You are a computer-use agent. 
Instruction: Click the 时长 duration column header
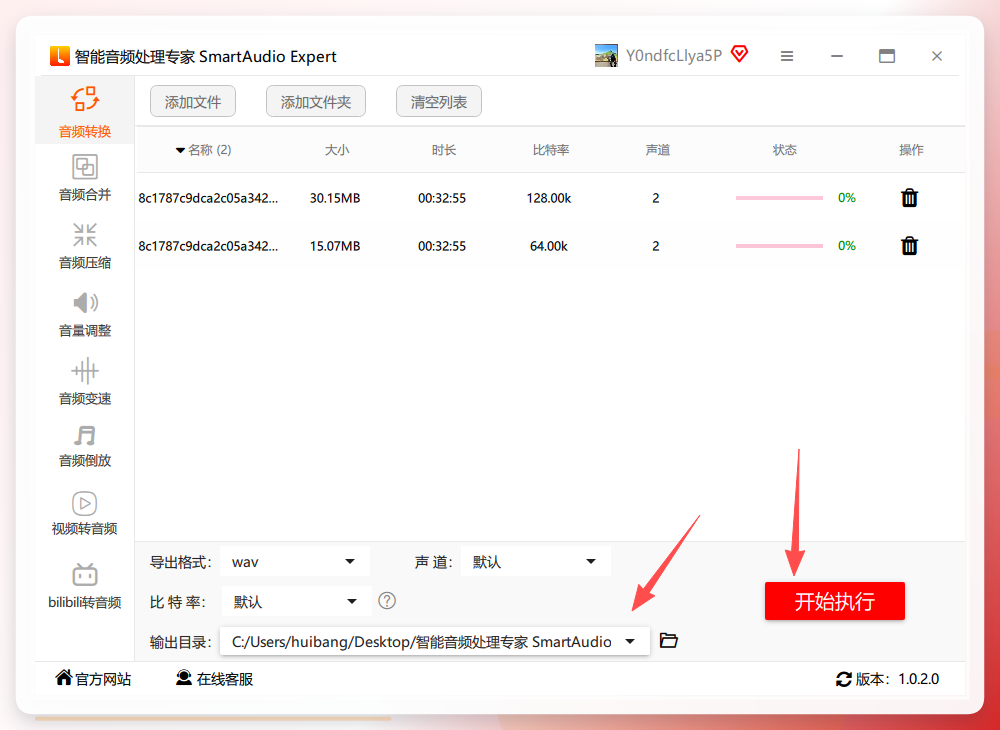(444, 150)
